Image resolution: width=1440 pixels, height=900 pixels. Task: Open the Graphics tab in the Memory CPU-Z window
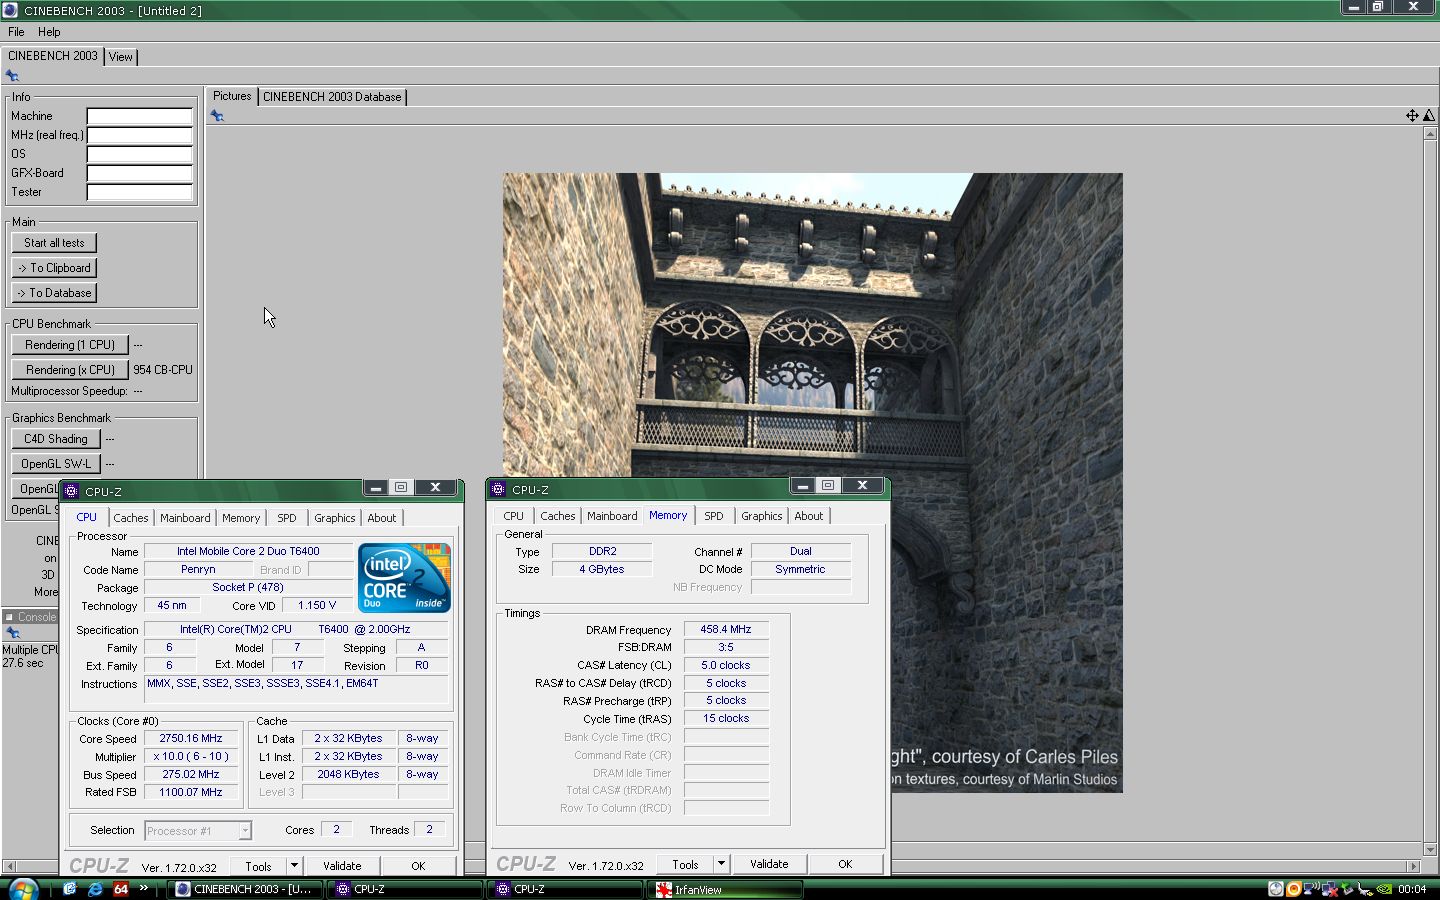[x=761, y=516]
